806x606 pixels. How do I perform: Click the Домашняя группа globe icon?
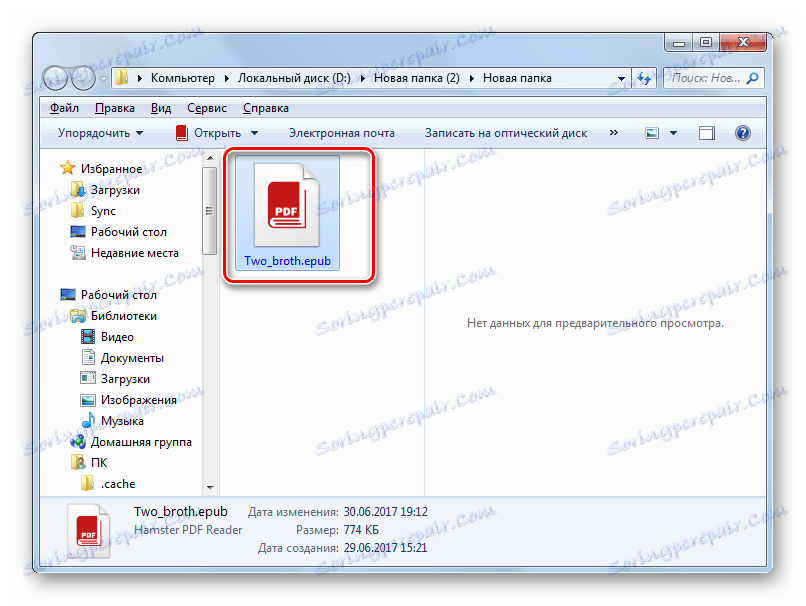78,442
